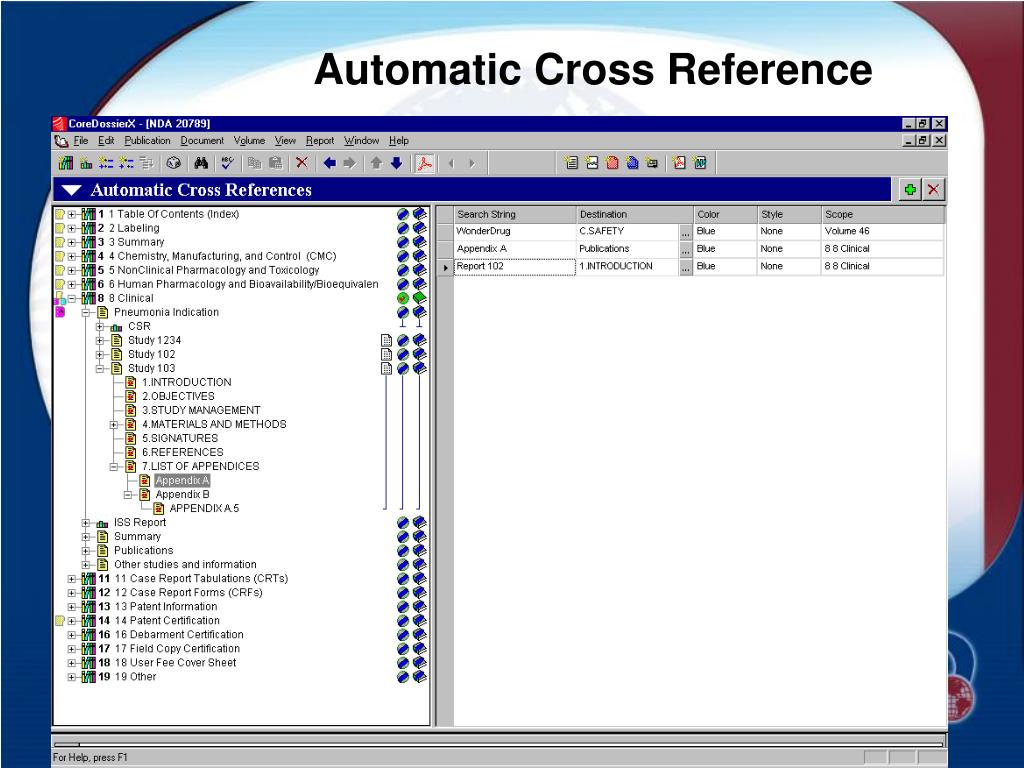Open the Volume menu
Screen dimensions: 1024x768
(x=249, y=140)
